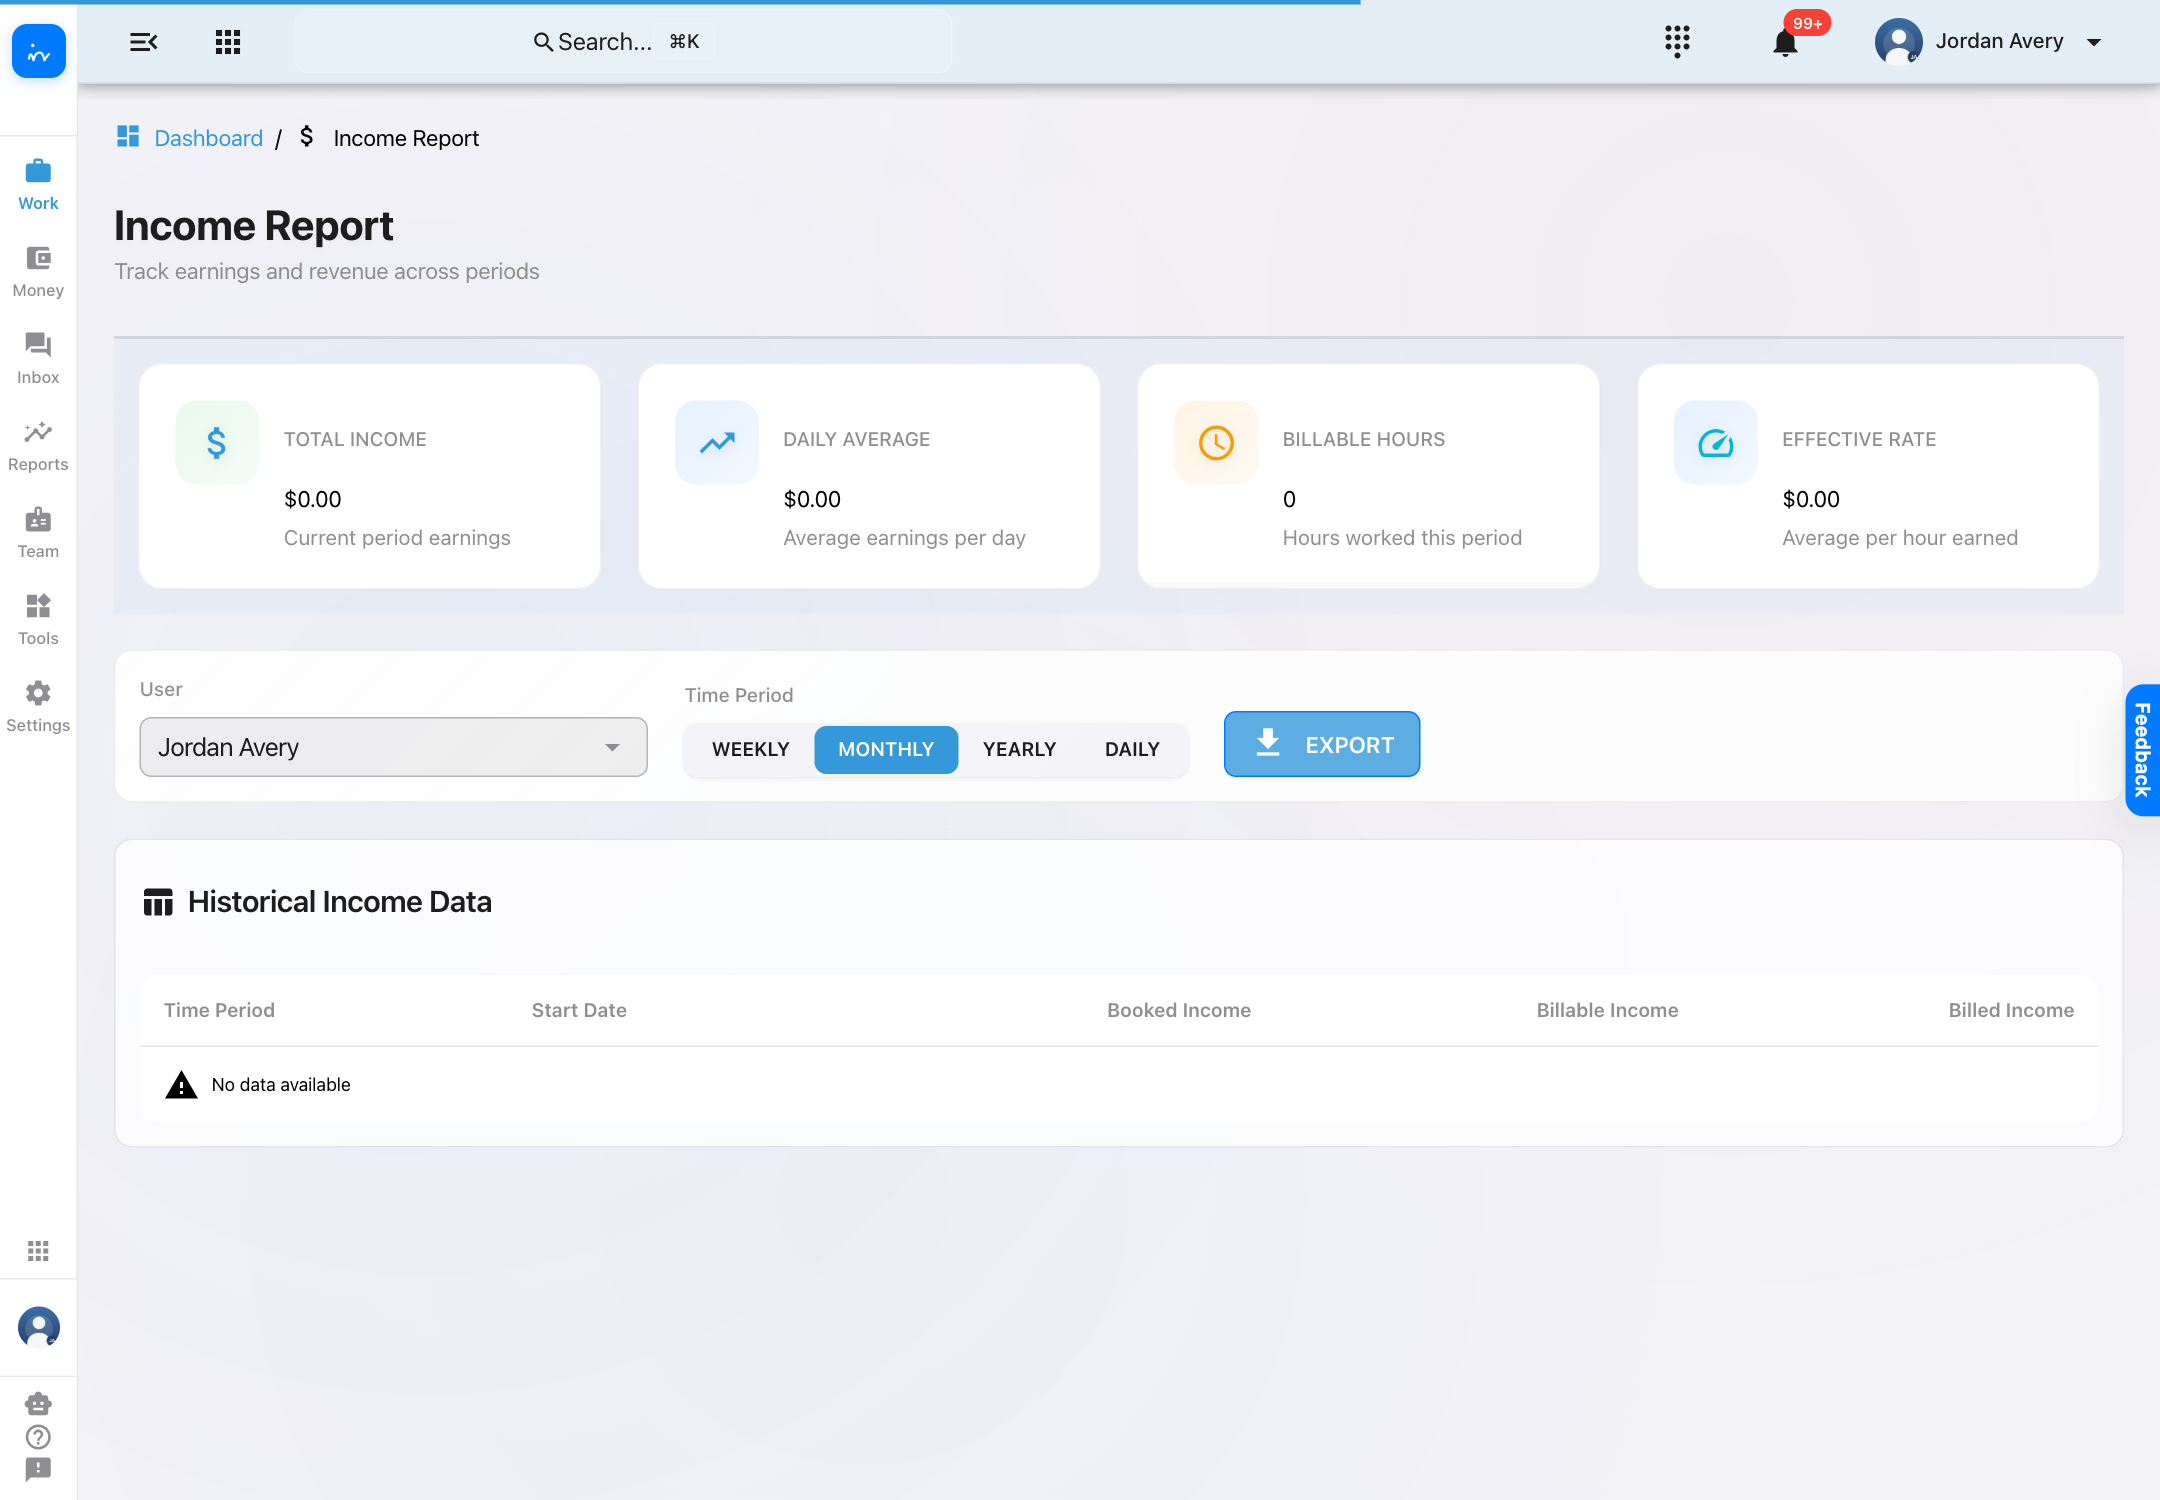Export the income report
The width and height of the screenshot is (2160, 1500).
point(1322,744)
